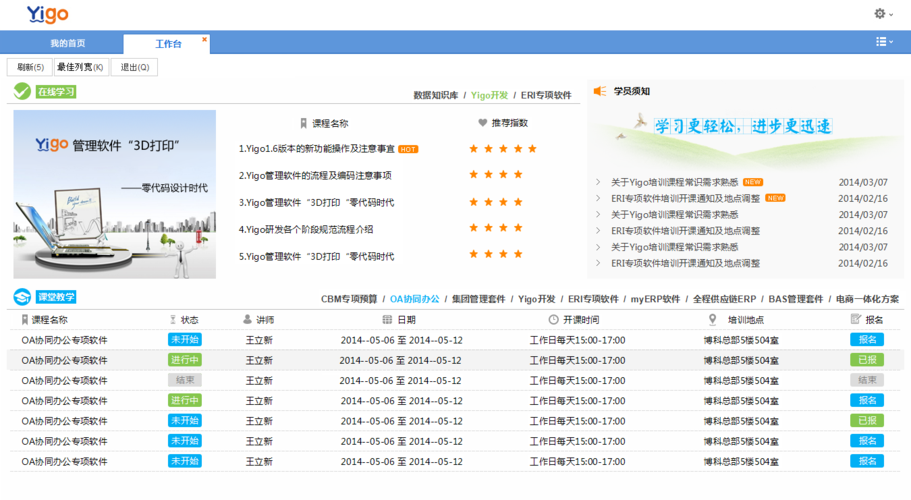This screenshot has height=500, width=911.
Task: Select the myERP软件 category
Action: (655, 299)
